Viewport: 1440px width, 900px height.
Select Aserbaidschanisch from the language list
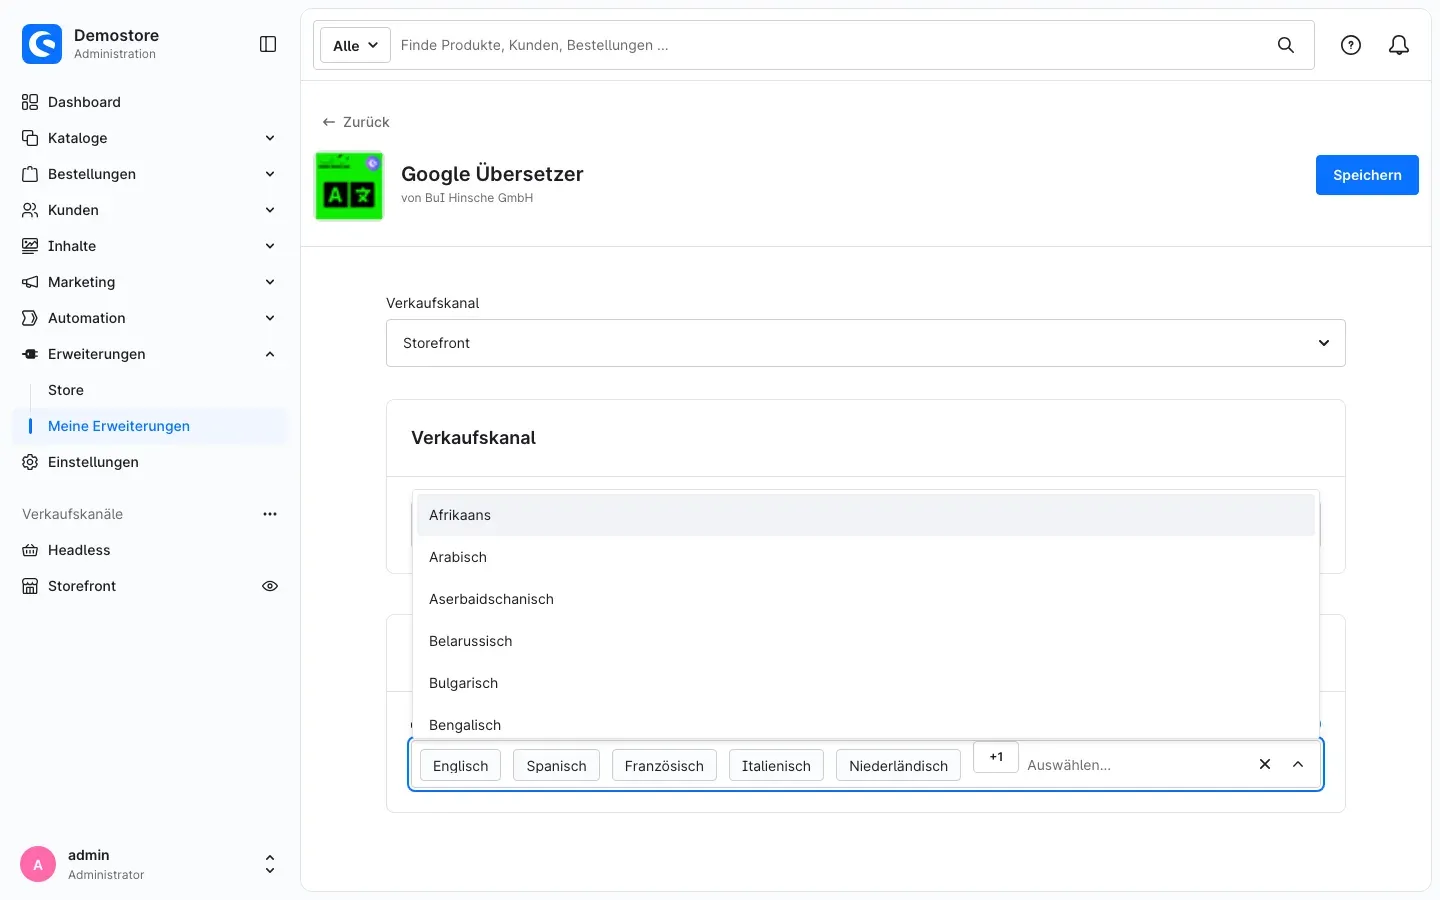tap(866, 599)
